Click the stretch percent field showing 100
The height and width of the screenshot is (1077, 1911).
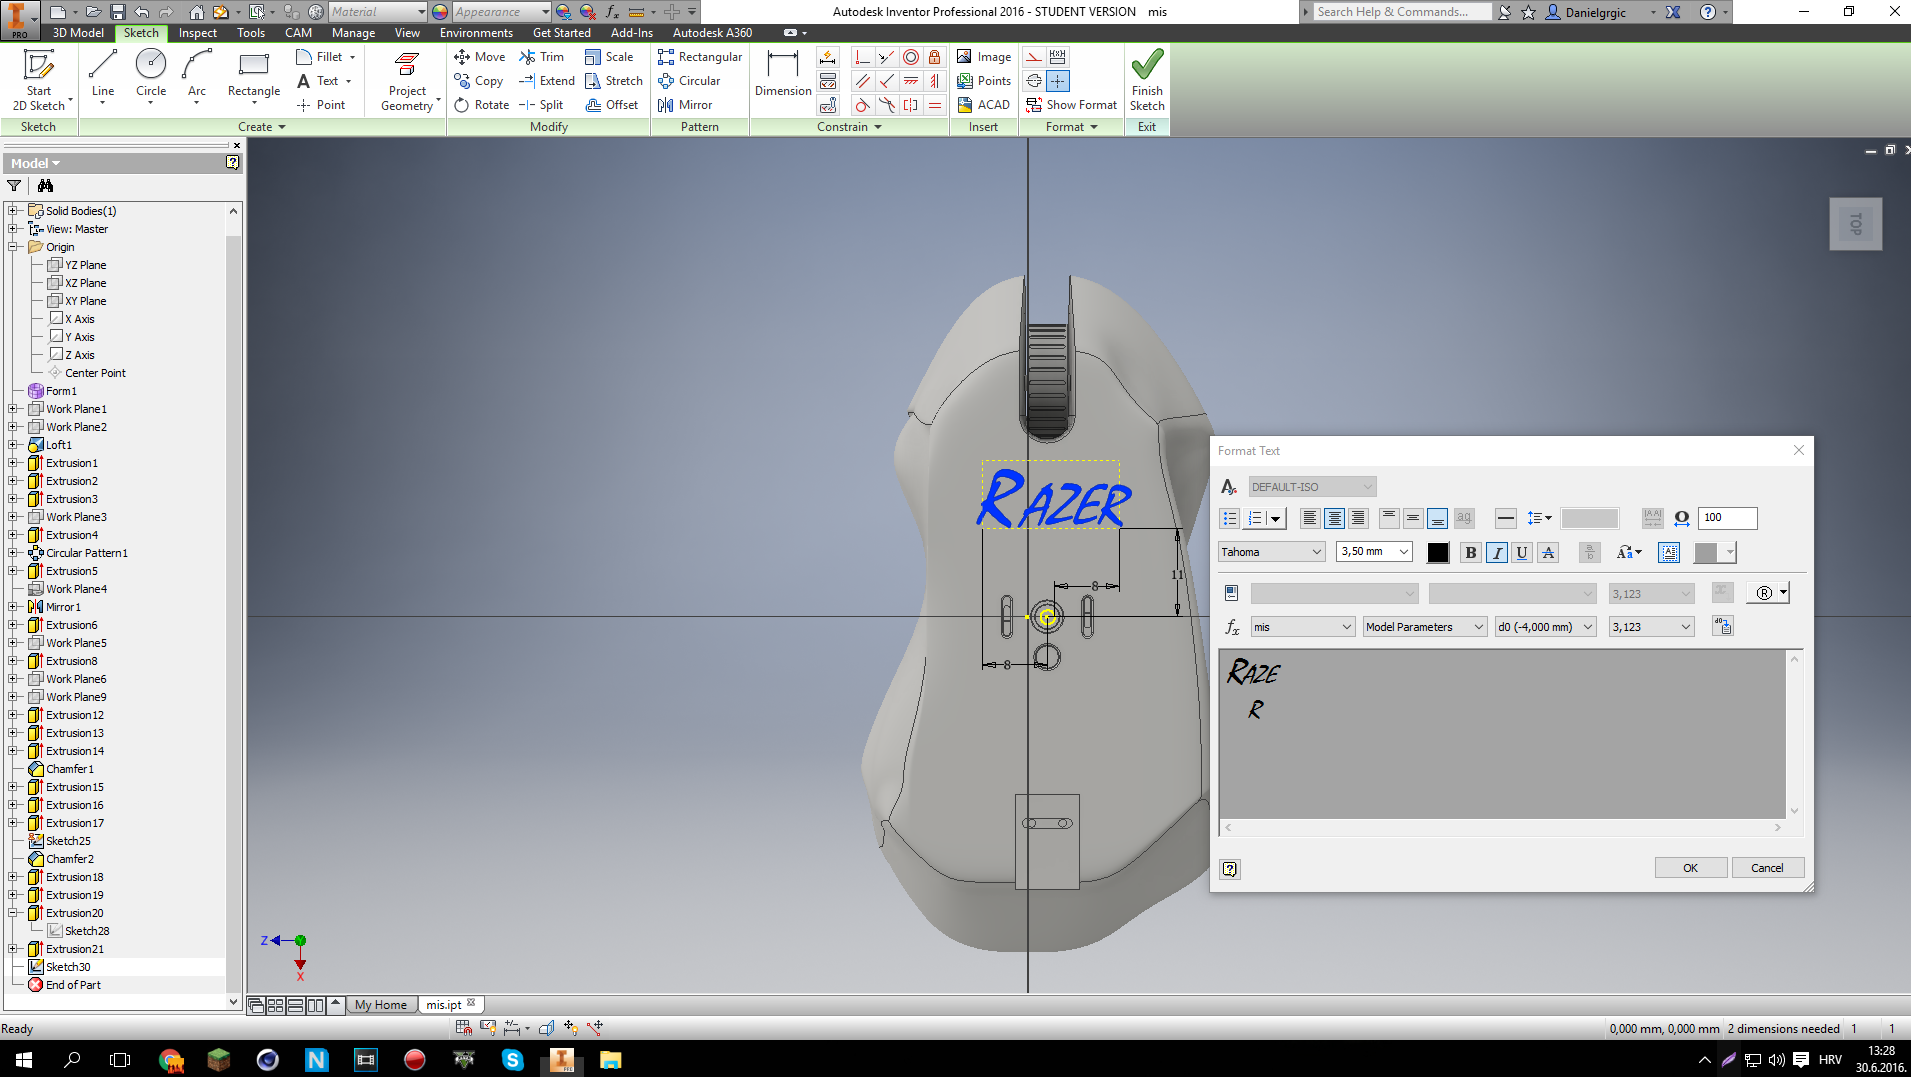click(1728, 518)
